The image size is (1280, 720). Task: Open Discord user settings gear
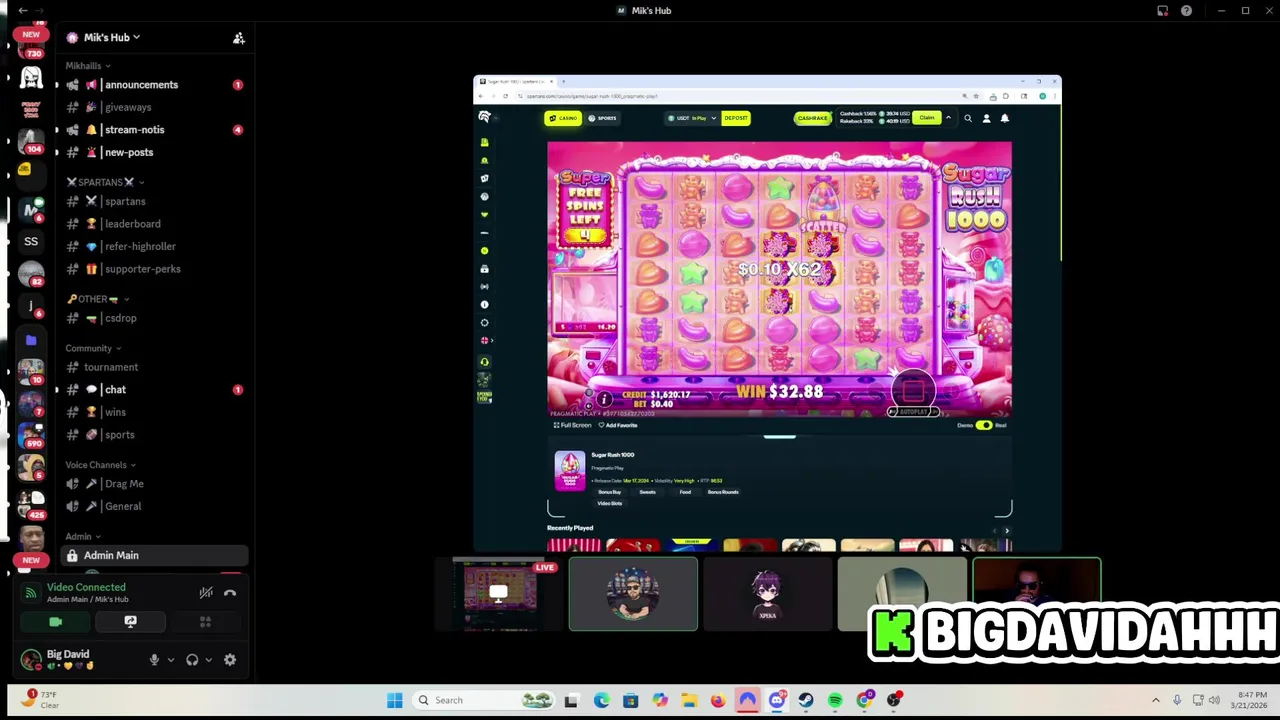click(x=230, y=660)
